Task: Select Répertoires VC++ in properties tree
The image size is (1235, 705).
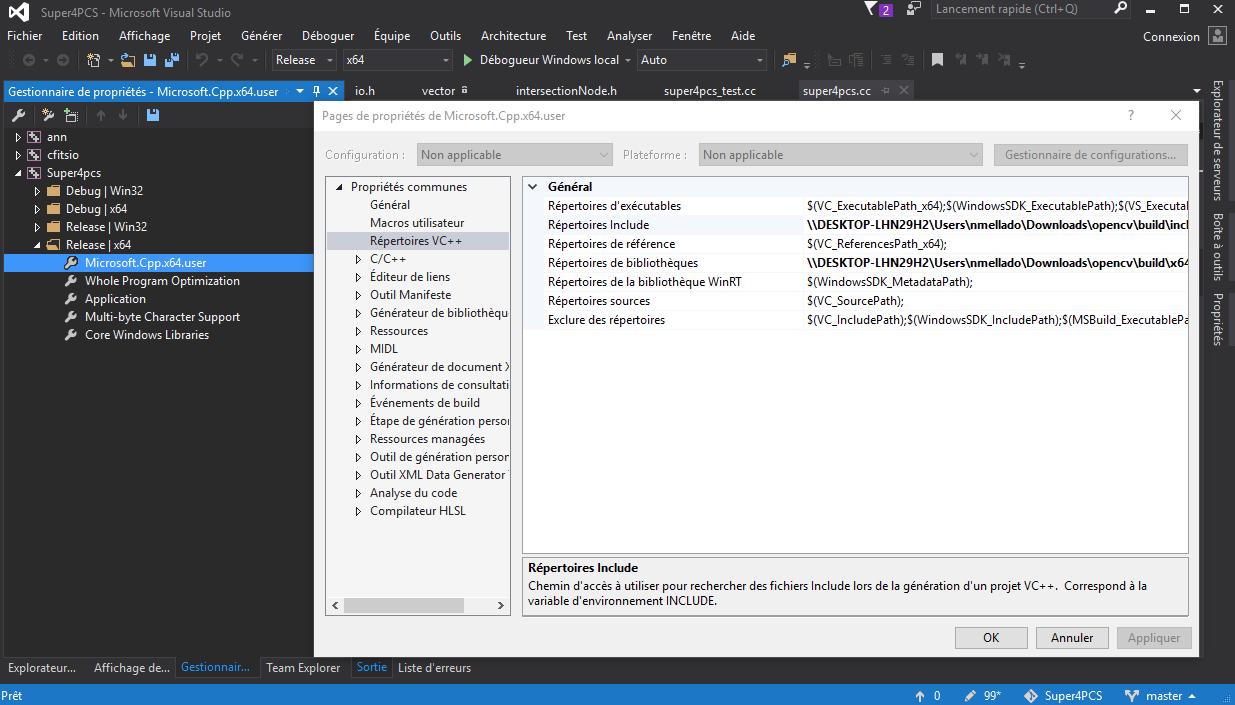Action: point(416,241)
